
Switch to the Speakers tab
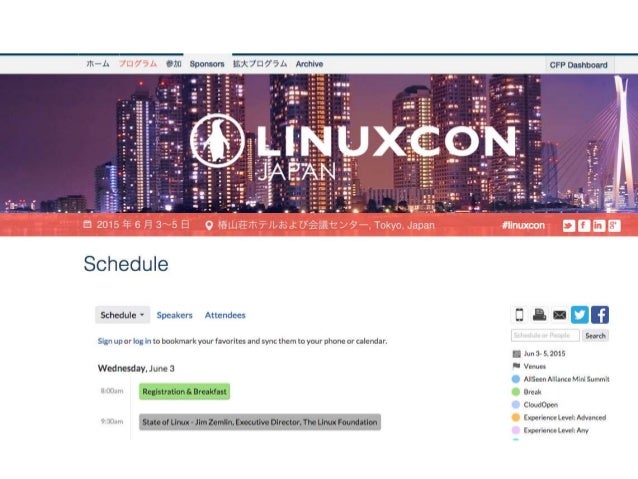click(x=175, y=315)
